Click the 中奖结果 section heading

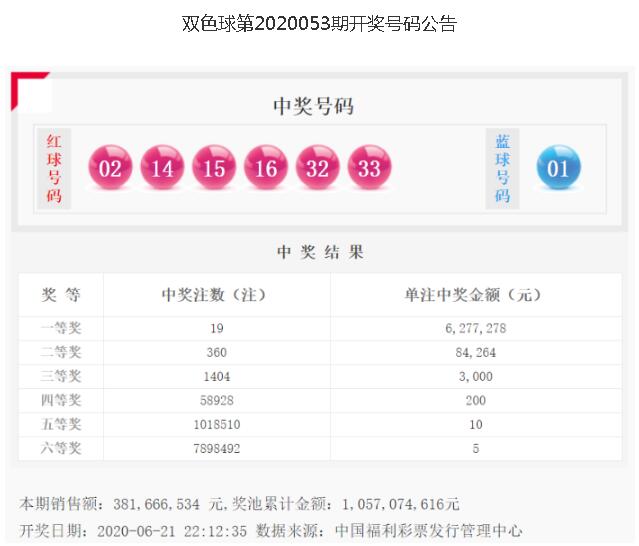click(x=320, y=252)
